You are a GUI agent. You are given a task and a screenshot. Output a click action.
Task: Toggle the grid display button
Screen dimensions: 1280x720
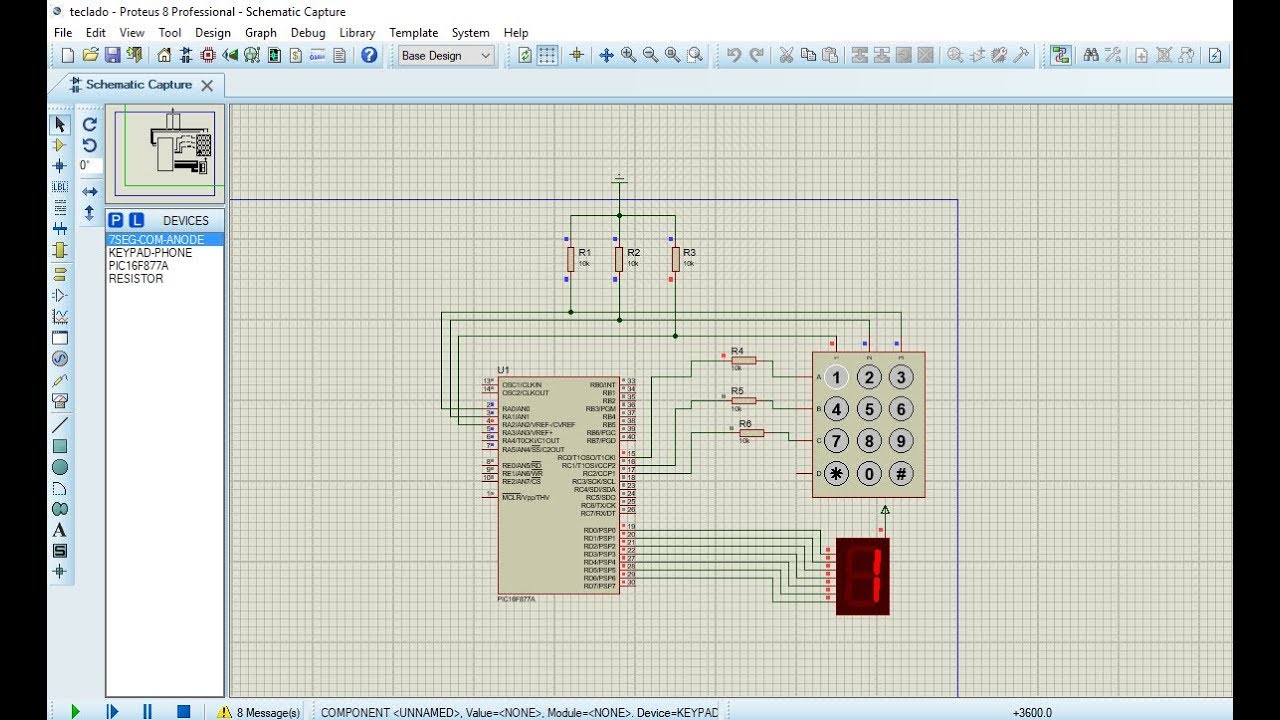click(x=548, y=56)
